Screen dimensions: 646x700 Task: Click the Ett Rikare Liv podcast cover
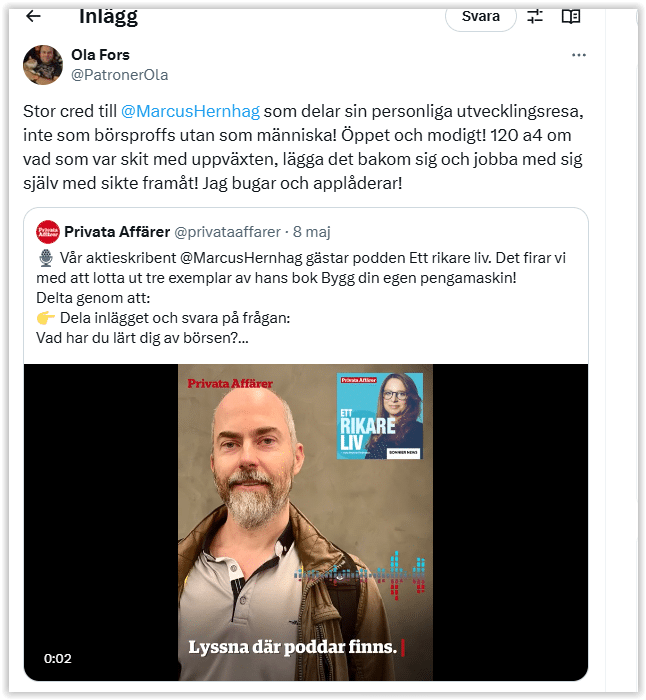379,416
